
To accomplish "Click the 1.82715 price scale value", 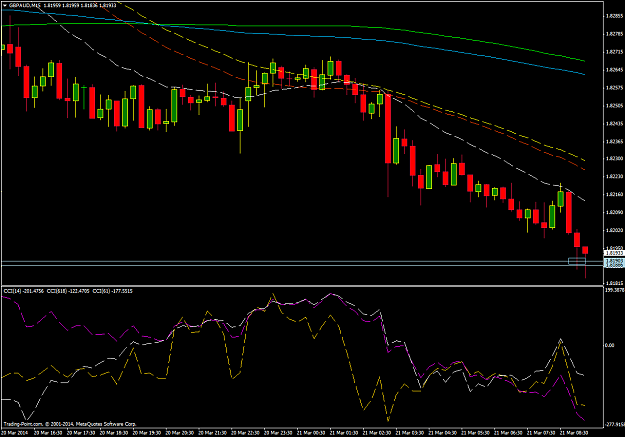I will pyautogui.click(x=614, y=52).
